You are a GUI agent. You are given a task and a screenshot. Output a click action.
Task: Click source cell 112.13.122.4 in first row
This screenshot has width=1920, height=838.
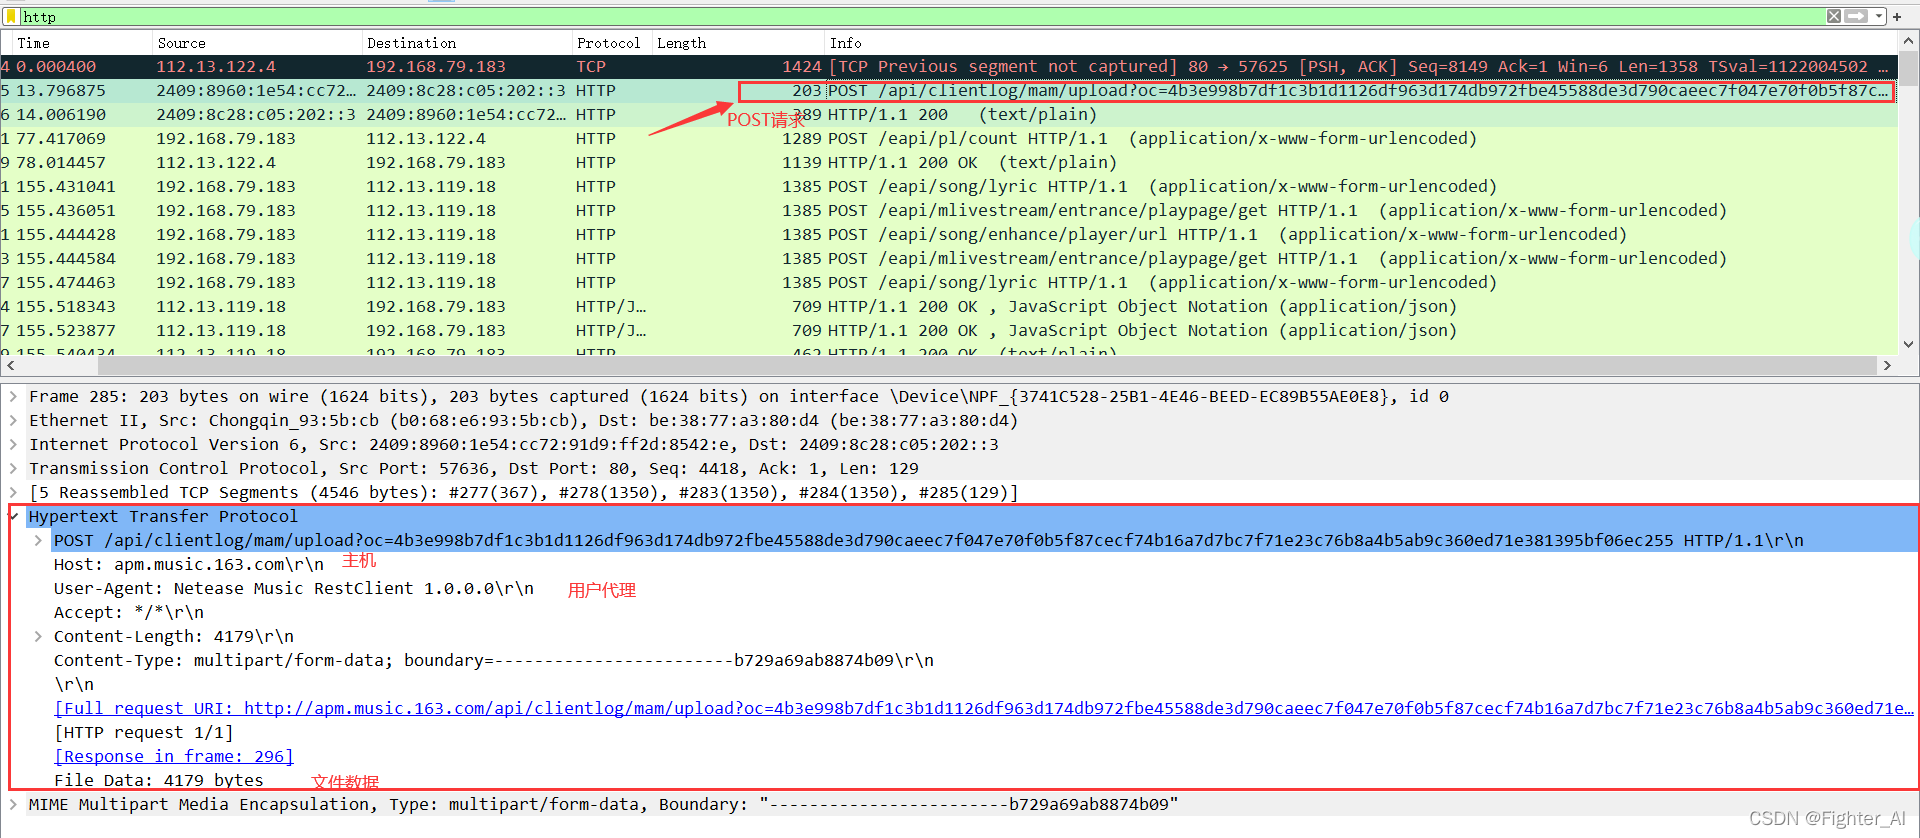(216, 67)
